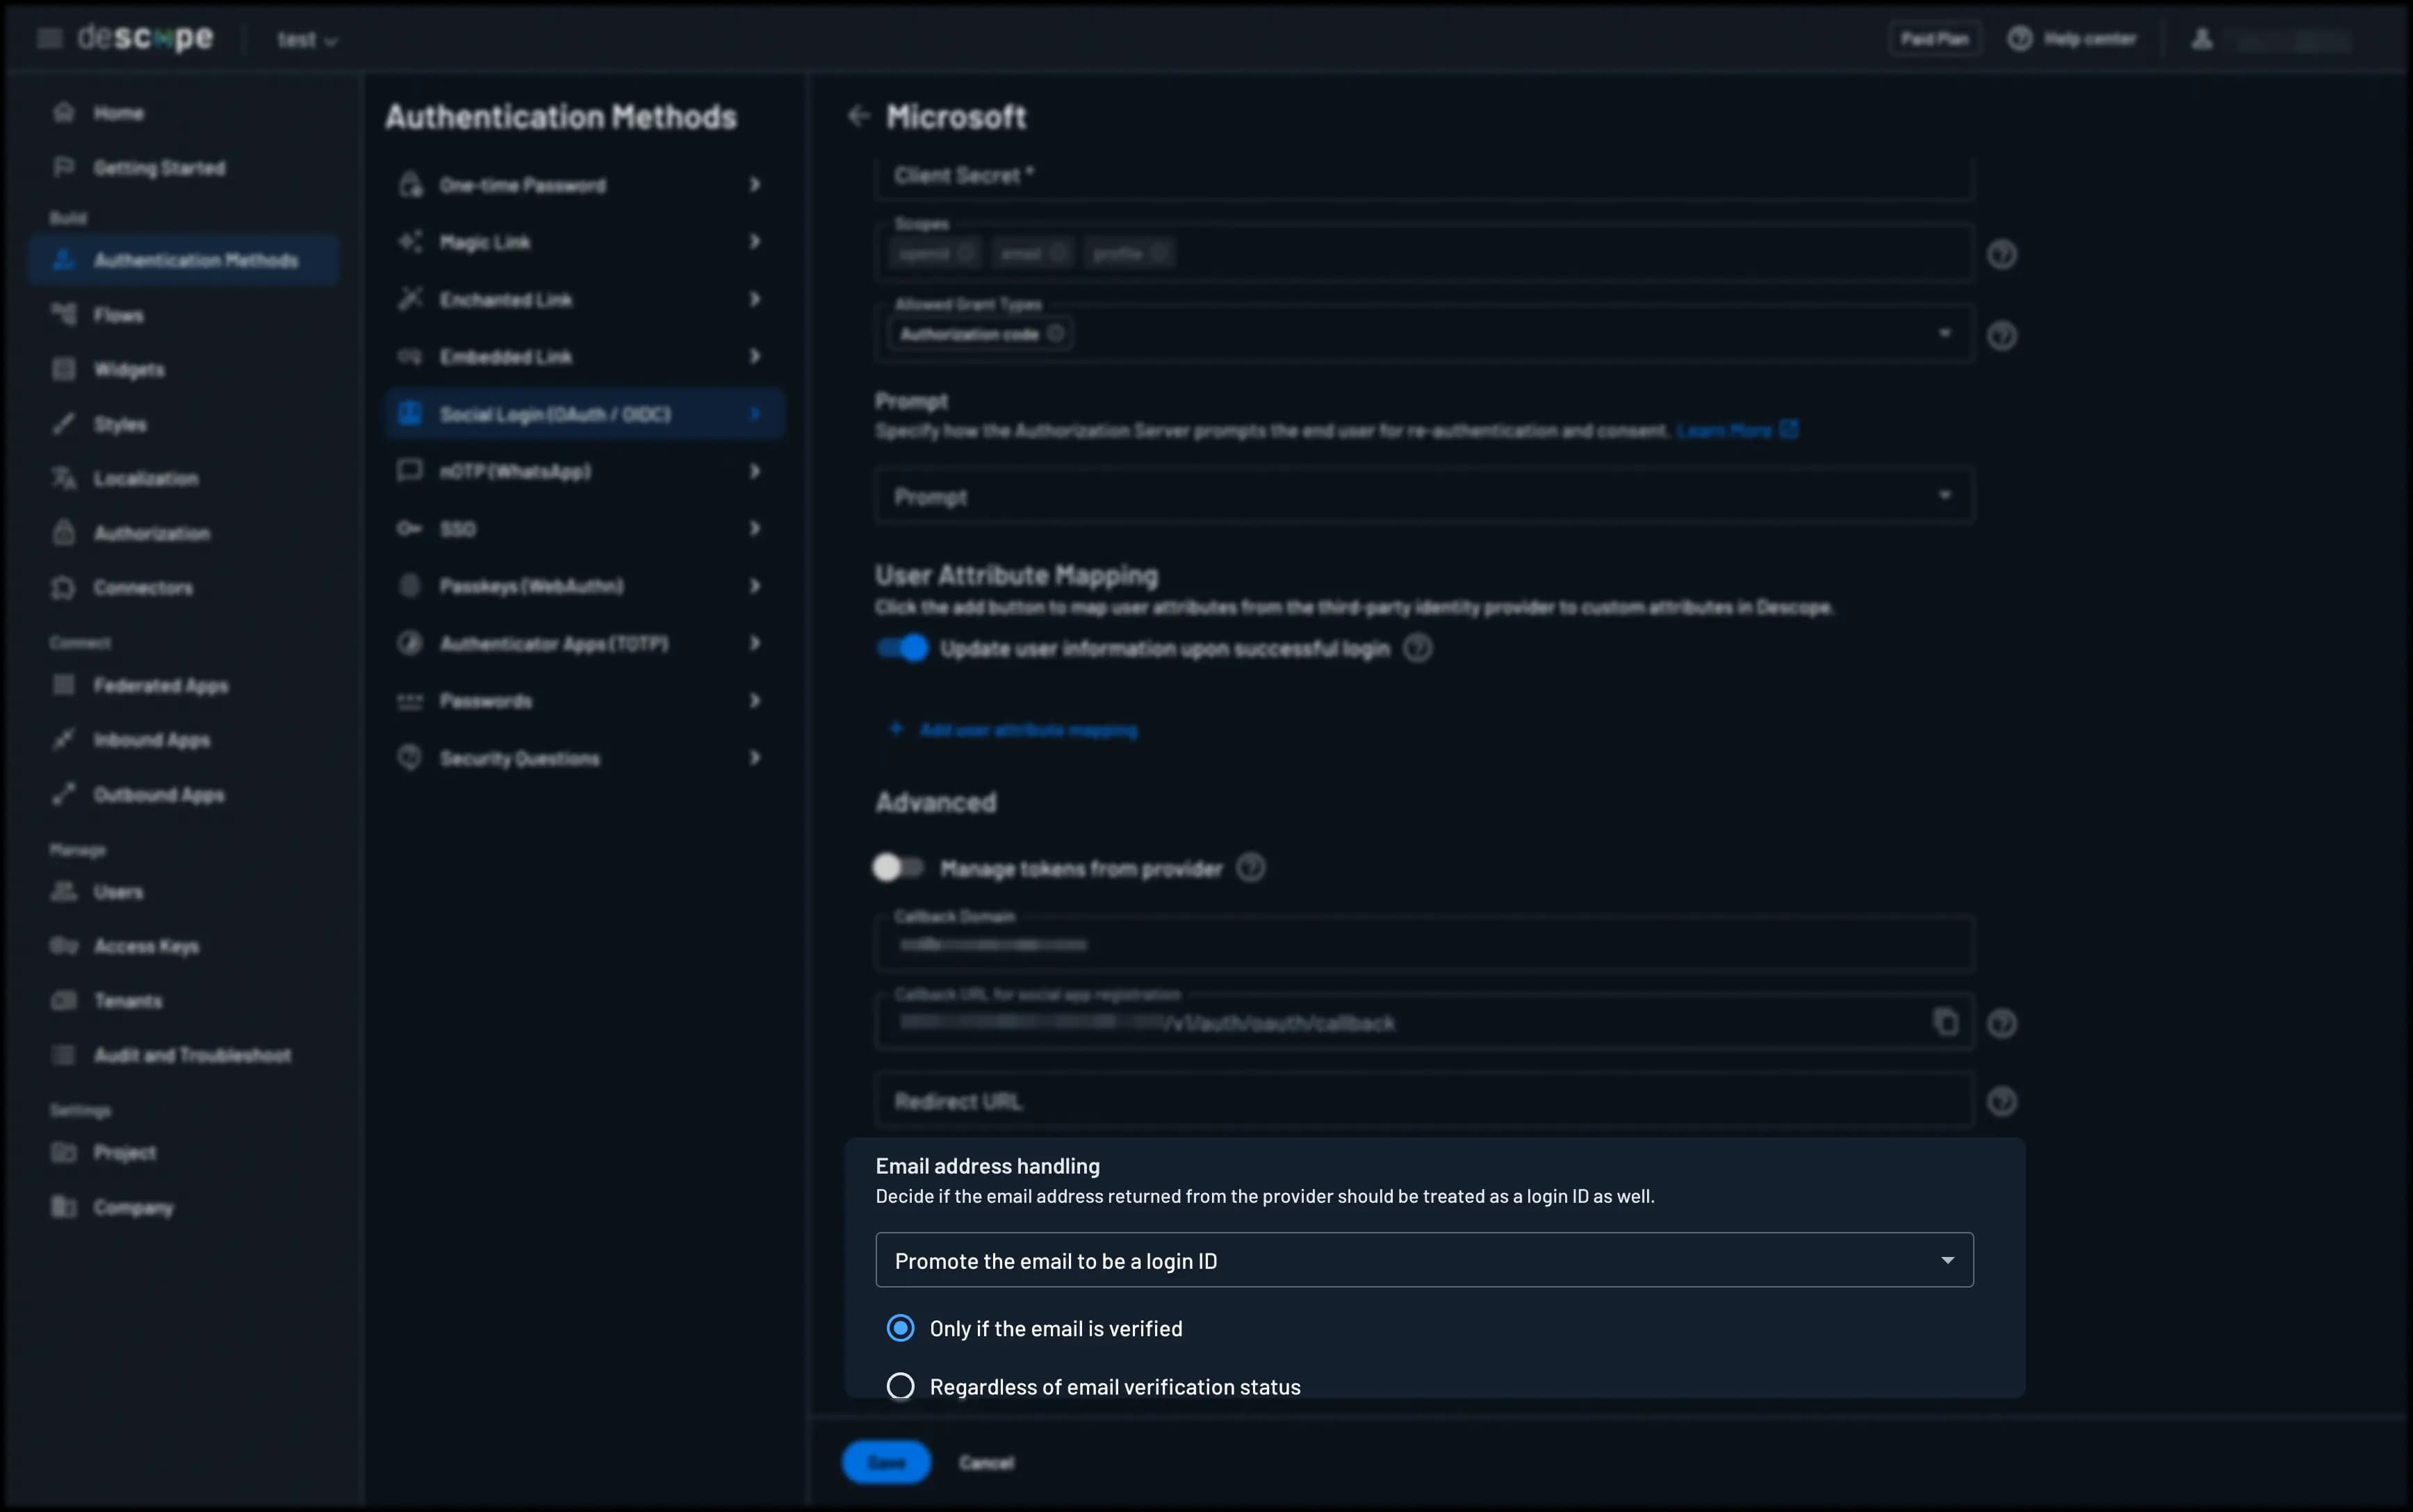Toggle "Manage tokens from provider" switch
Viewport: 2413px width, 1512px height.
898,867
